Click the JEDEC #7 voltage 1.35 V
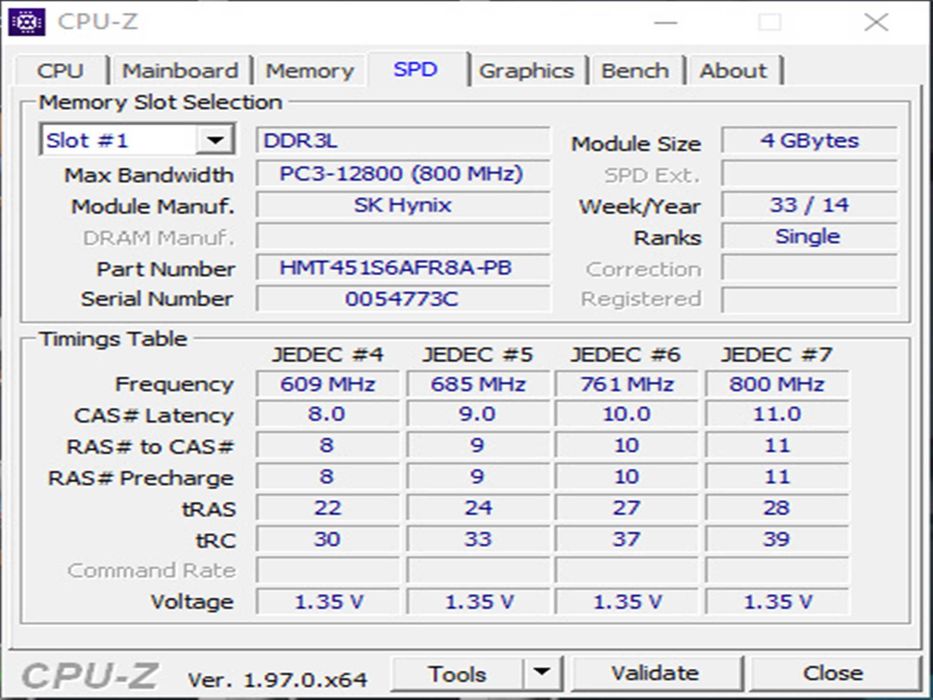Image resolution: width=933 pixels, height=700 pixels. coord(777,602)
